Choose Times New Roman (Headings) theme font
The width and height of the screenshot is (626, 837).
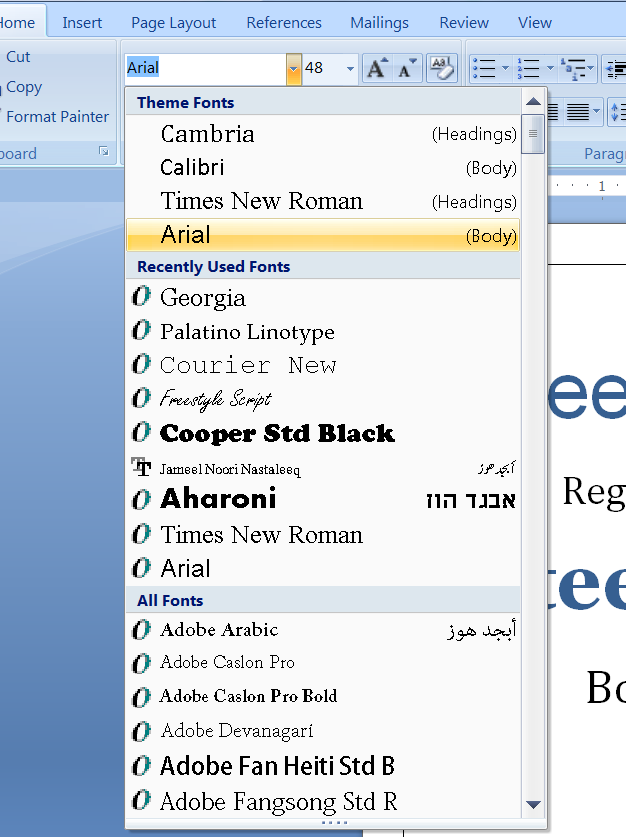coord(323,201)
